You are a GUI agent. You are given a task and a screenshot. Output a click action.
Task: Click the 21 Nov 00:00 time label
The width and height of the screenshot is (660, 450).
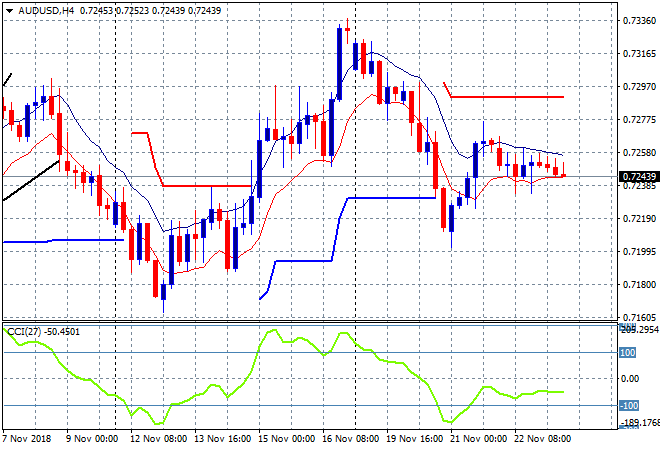coord(478,439)
